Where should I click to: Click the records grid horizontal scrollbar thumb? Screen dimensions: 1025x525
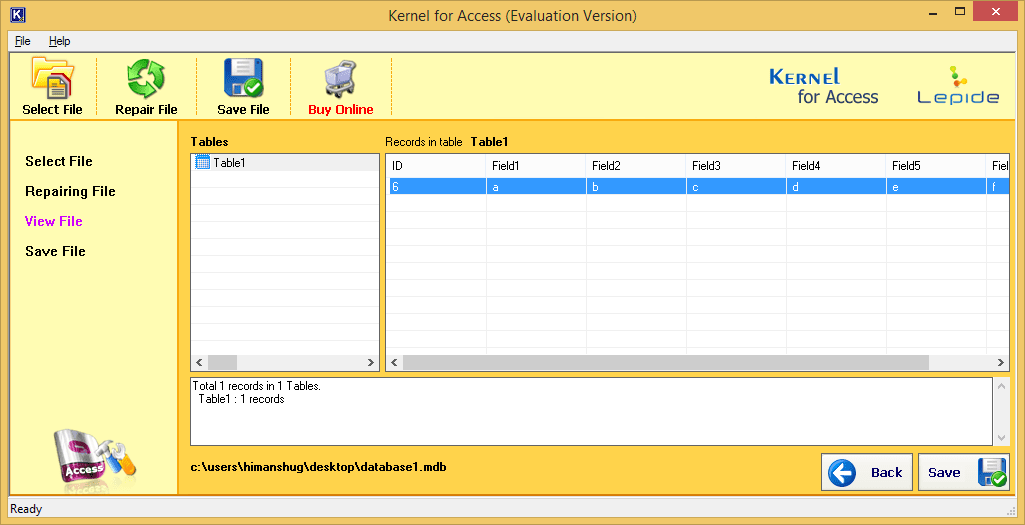665,362
